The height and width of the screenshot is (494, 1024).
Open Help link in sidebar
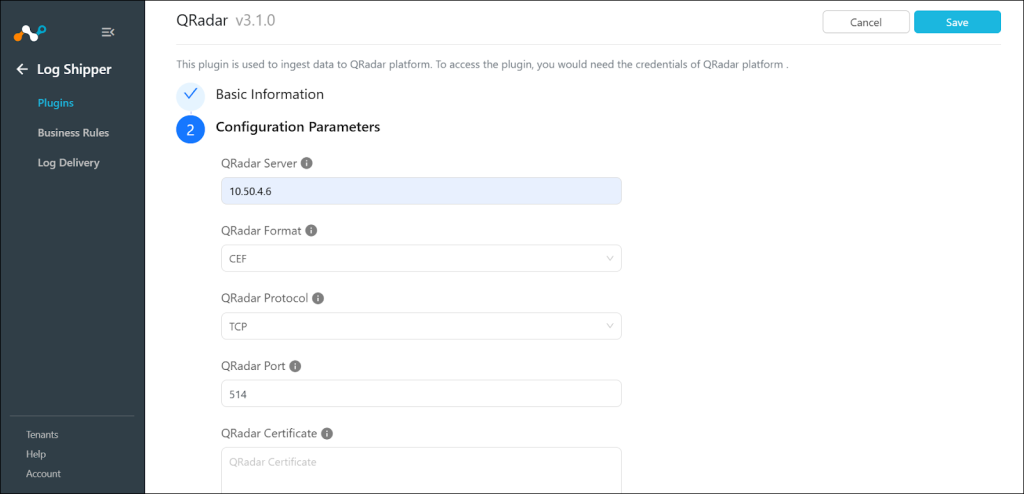point(36,454)
